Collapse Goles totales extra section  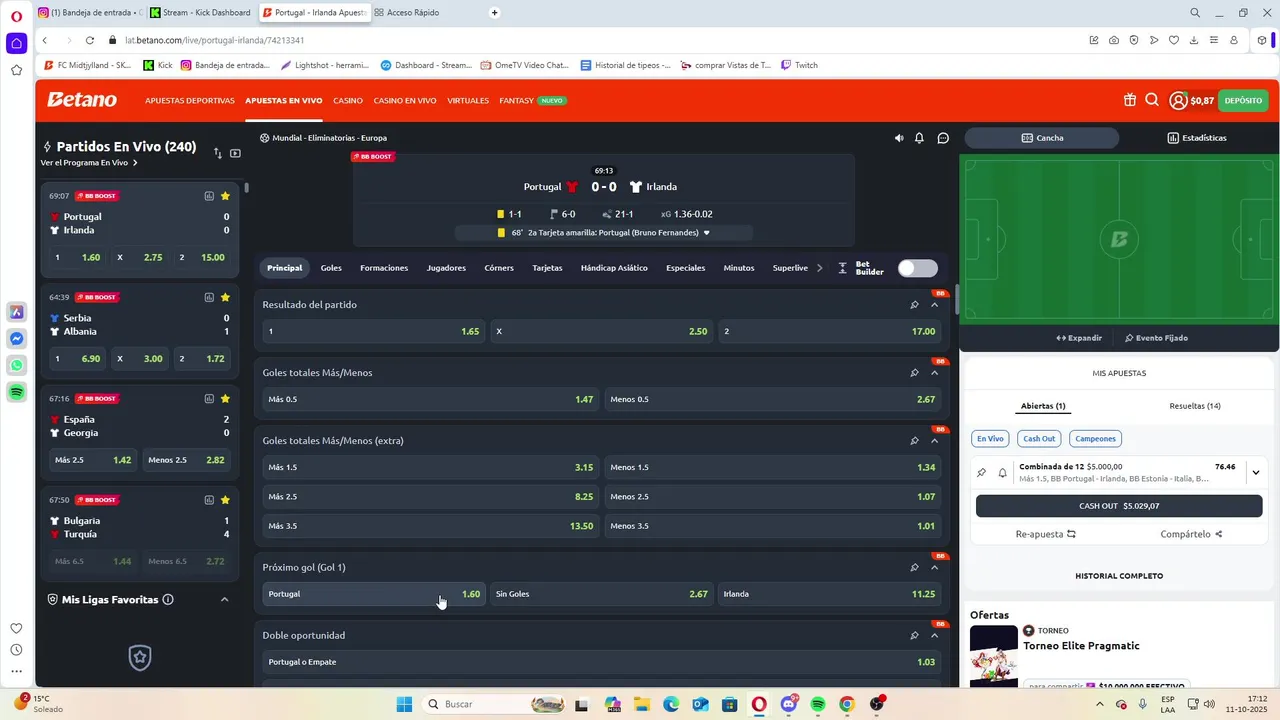(935, 441)
